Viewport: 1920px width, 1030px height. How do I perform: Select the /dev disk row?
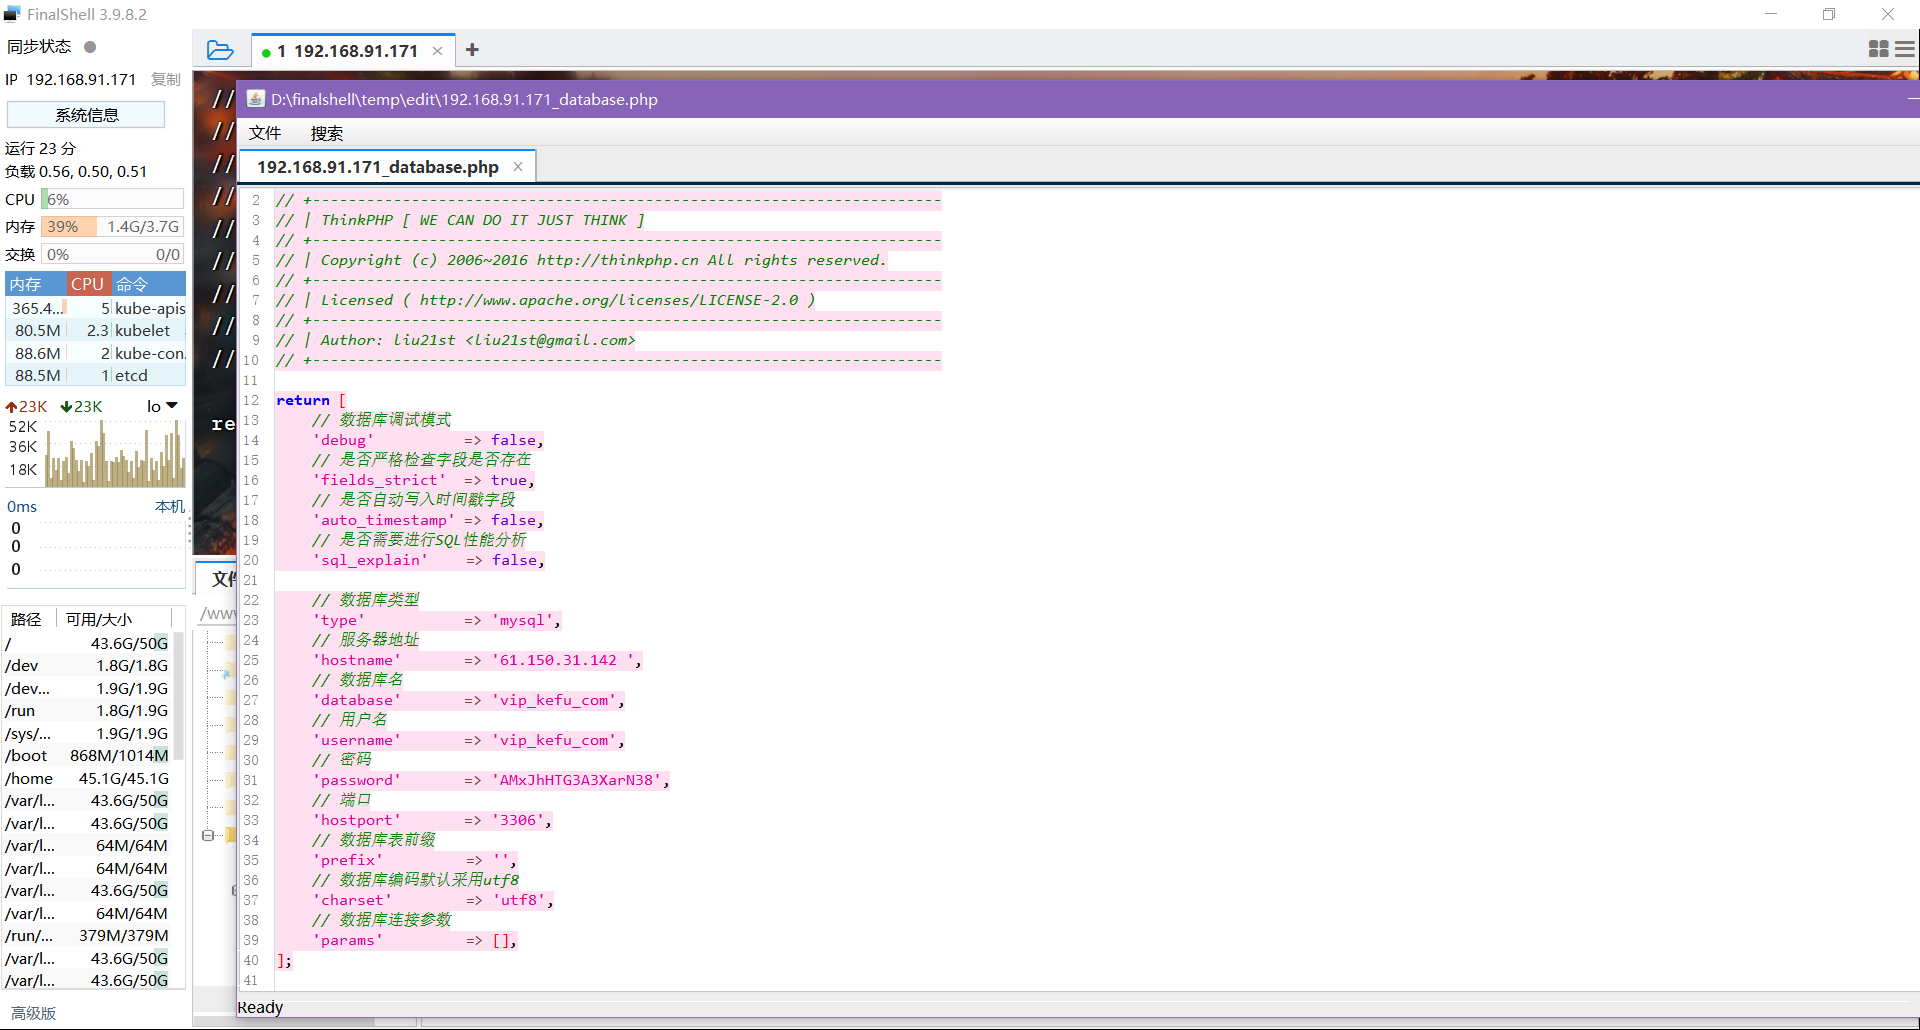coord(87,665)
